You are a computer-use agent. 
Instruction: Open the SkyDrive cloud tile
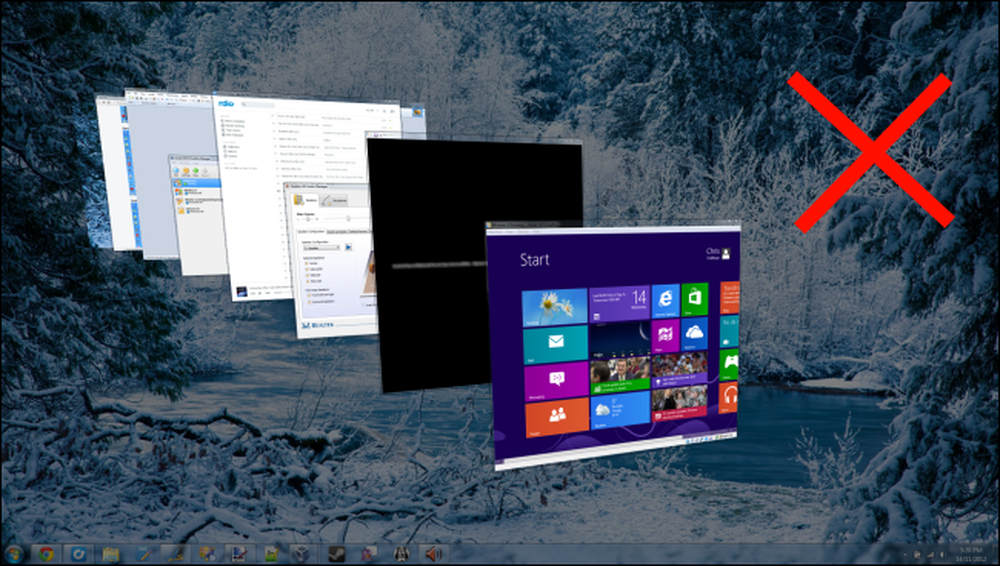tap(695, 334)
